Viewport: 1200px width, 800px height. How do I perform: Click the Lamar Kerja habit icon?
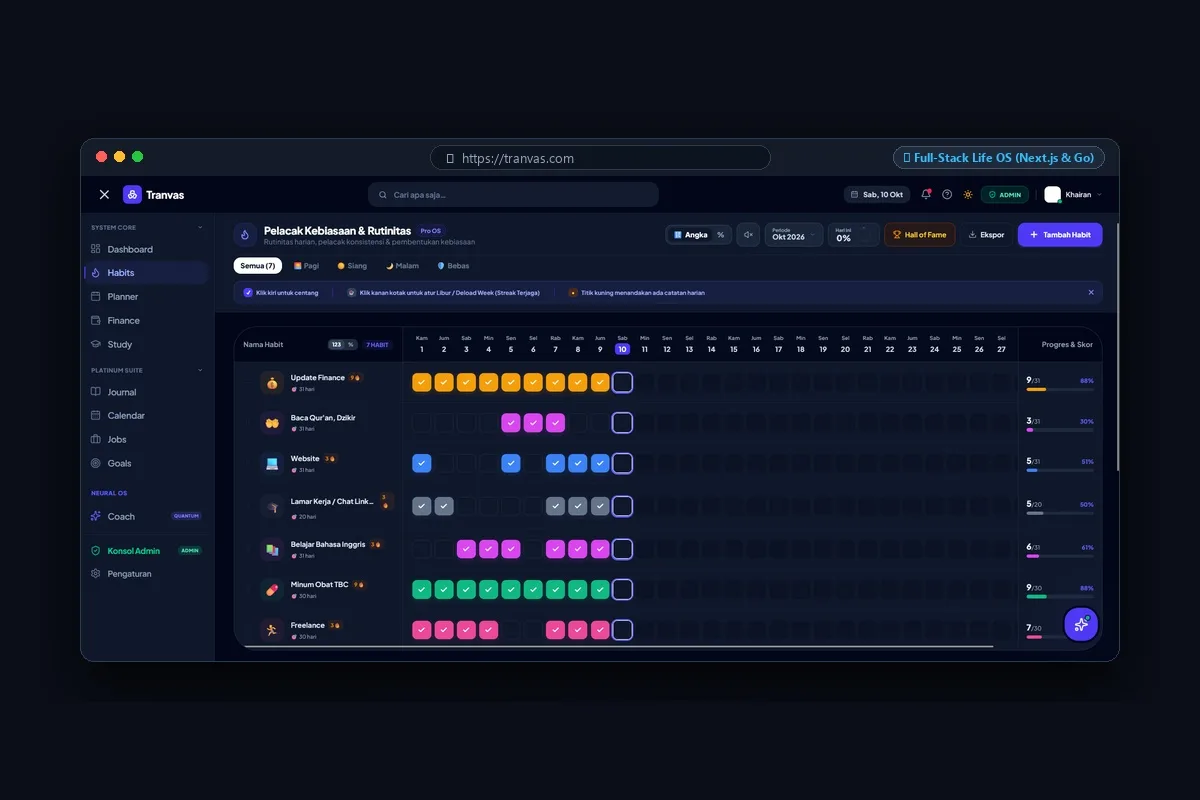point(271,507)
